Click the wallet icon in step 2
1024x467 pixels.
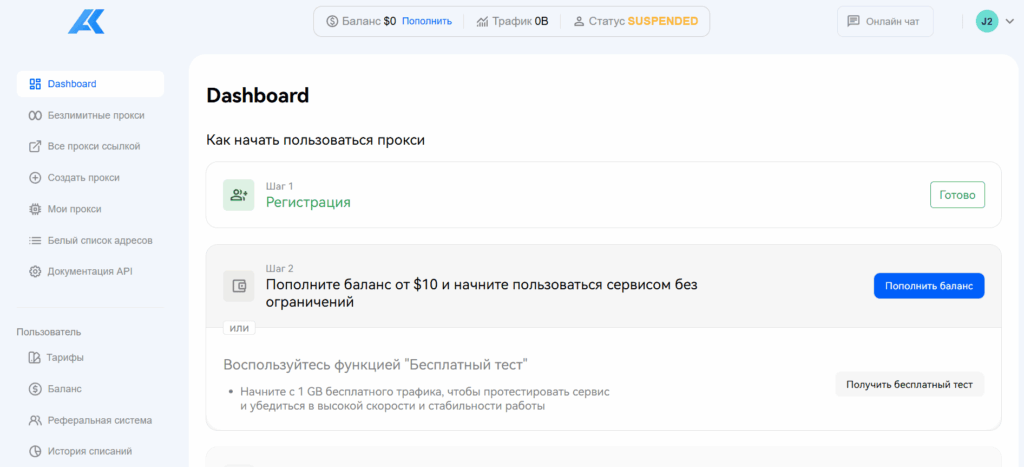[238, 286]
